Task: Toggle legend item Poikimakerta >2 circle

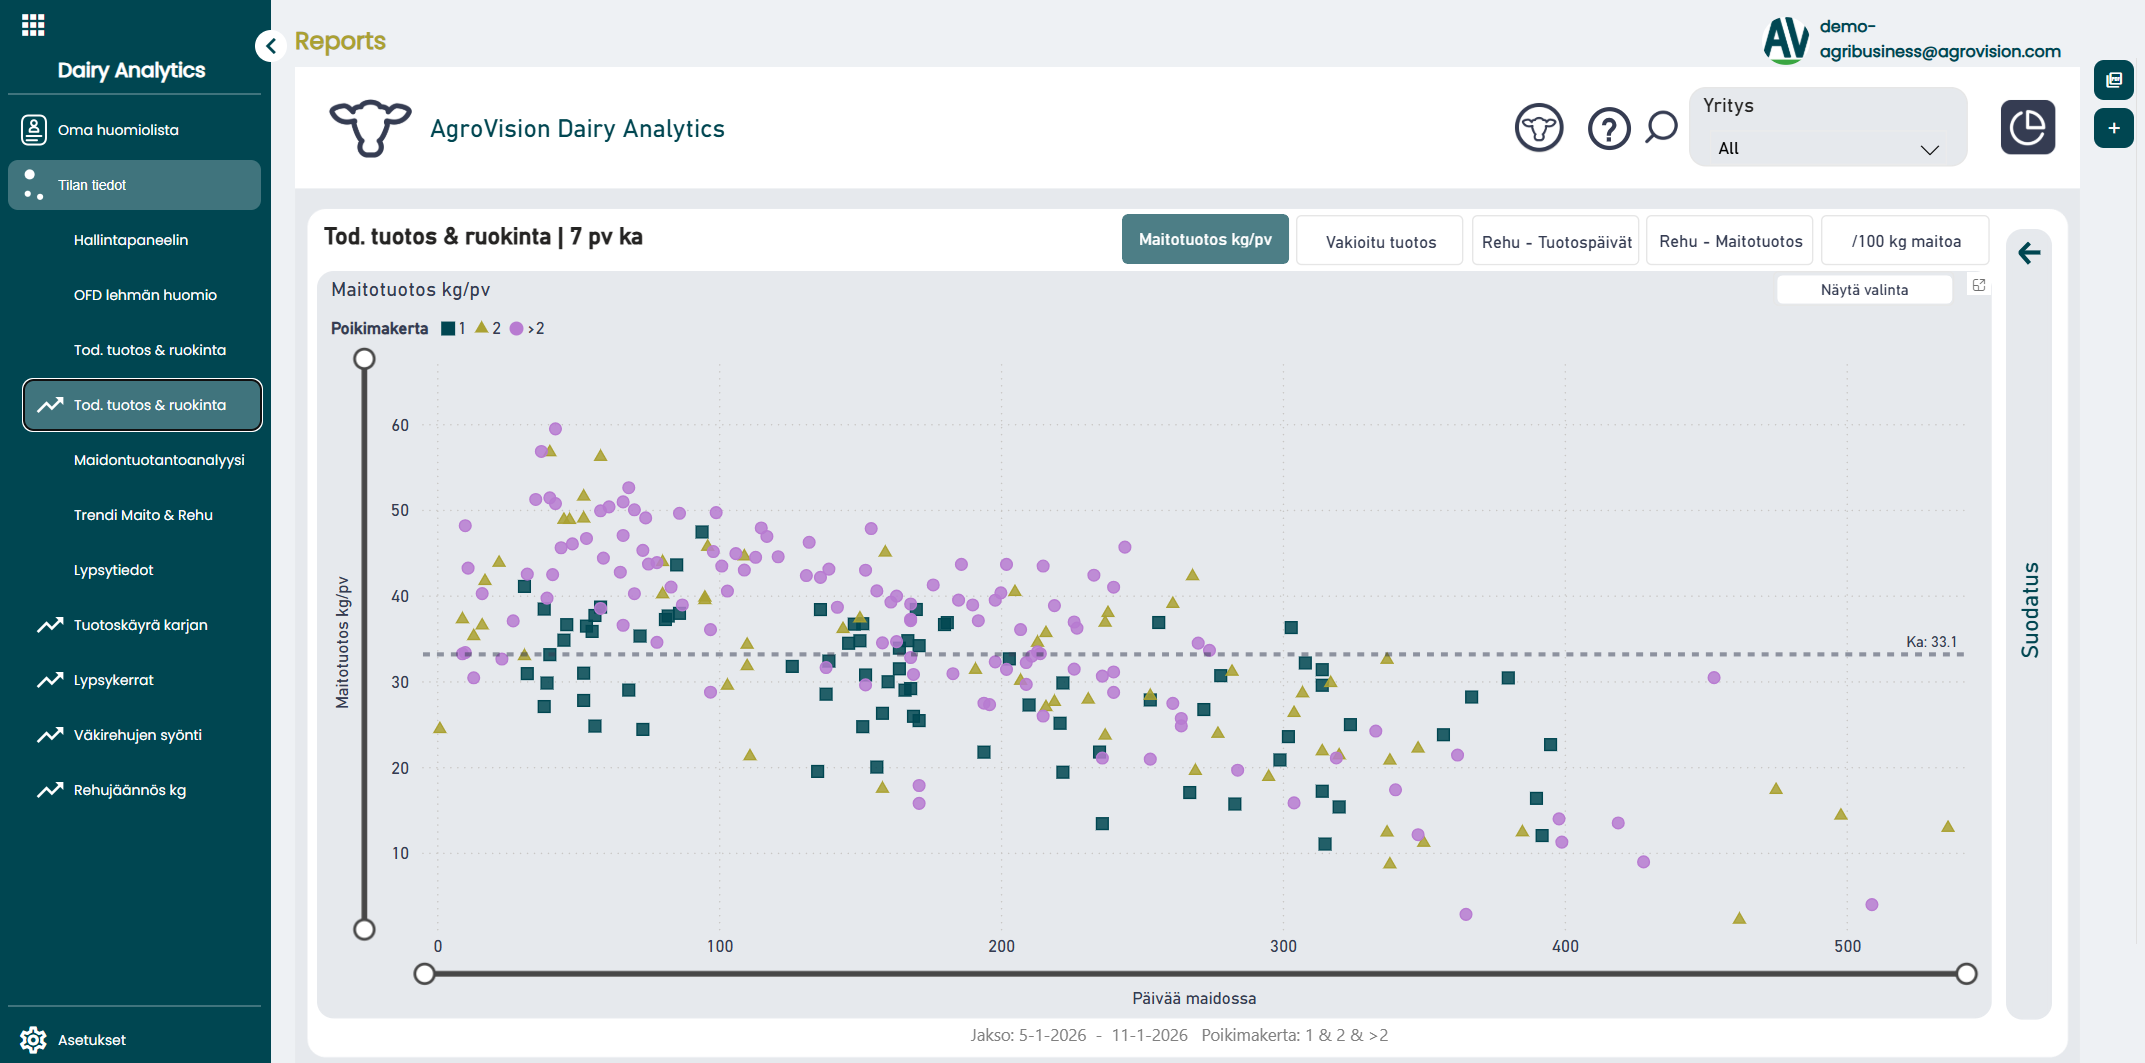Action: [526, 328]
